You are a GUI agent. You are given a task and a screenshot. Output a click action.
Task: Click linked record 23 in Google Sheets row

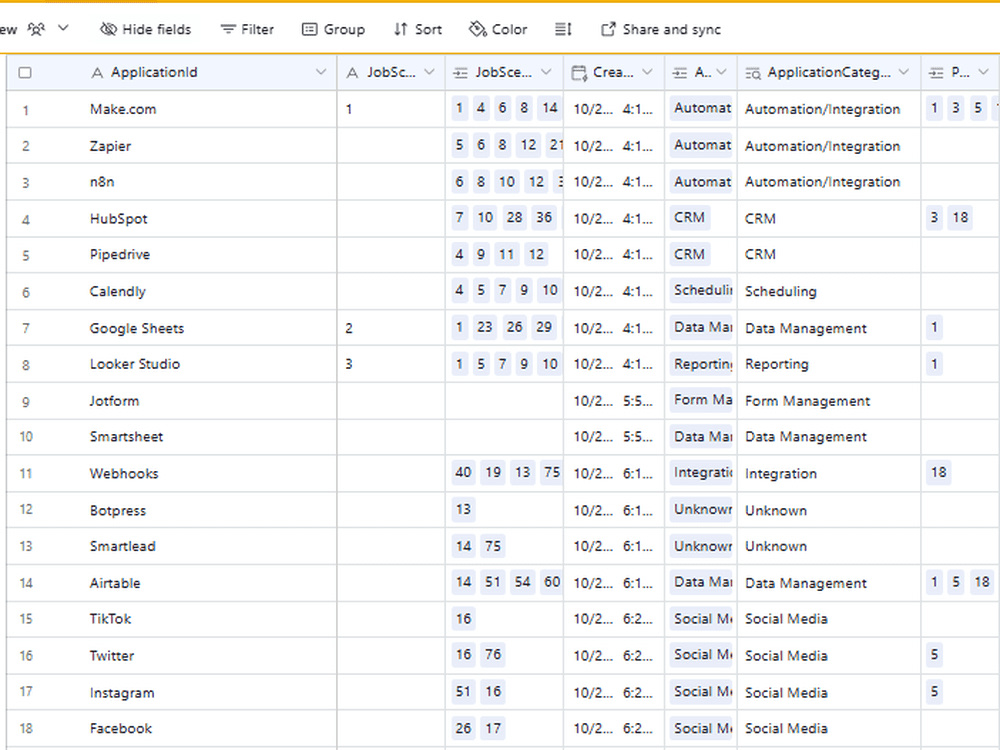click(485, 327)
